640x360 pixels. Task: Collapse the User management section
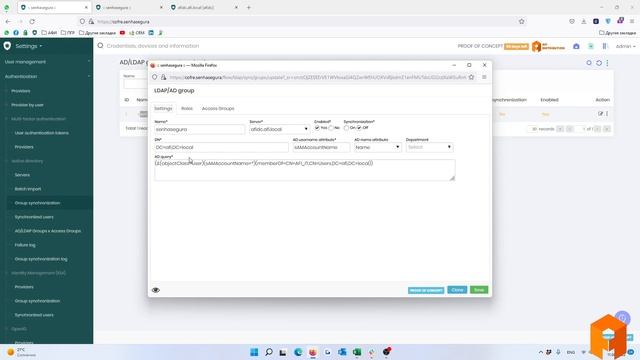click(47, 62)
